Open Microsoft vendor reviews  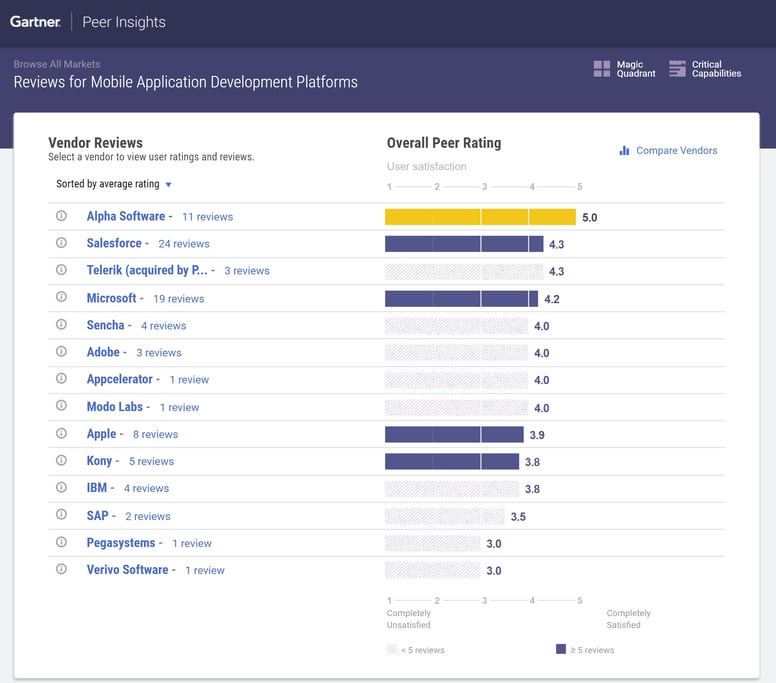tap(111, 298)
